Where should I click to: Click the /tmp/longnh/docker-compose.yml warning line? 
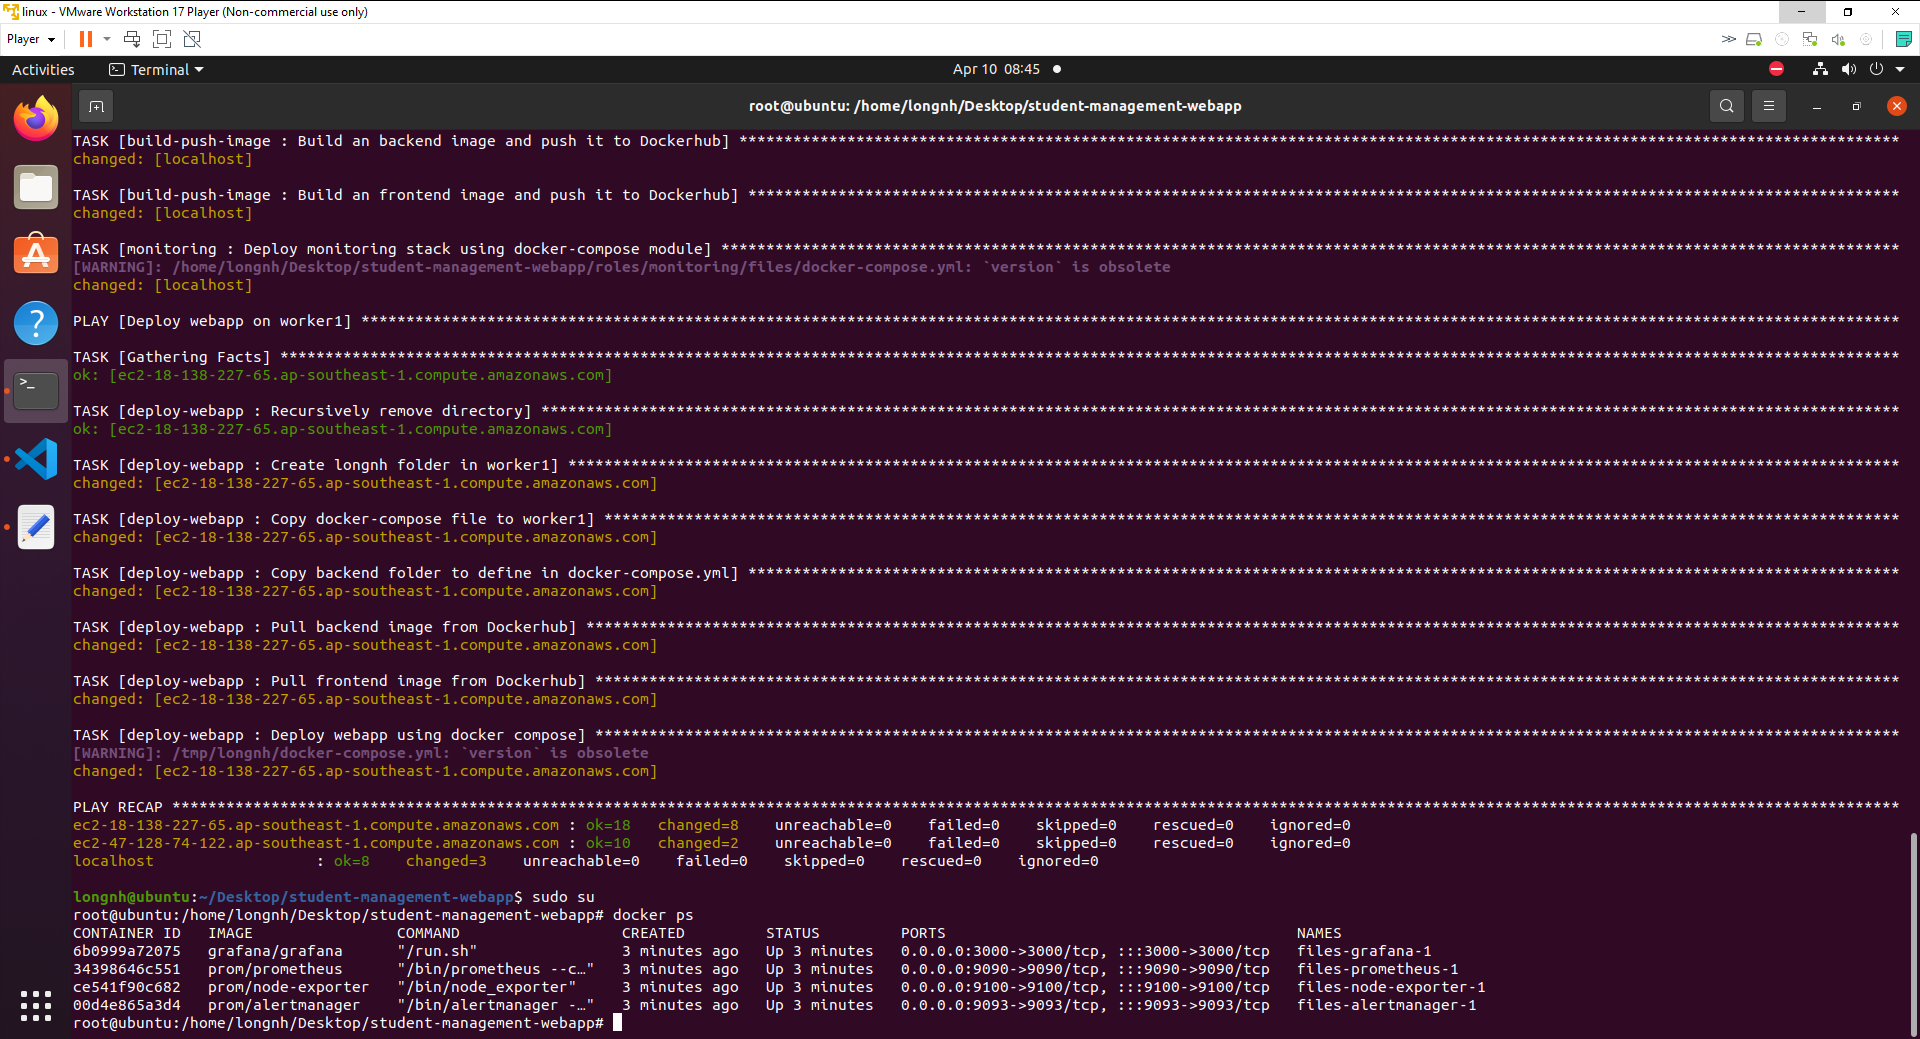(360, 753)
